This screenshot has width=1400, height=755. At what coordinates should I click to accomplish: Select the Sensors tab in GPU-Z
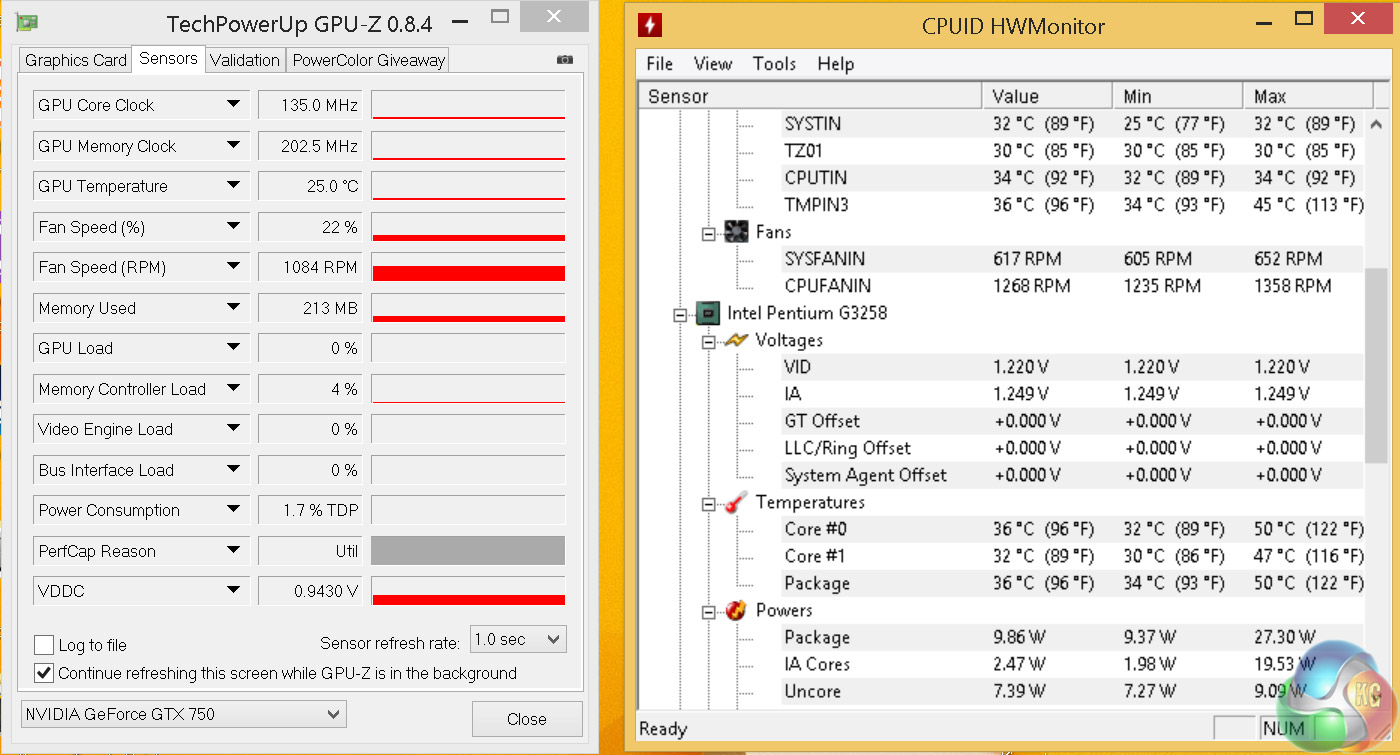[x=168, y=58]
